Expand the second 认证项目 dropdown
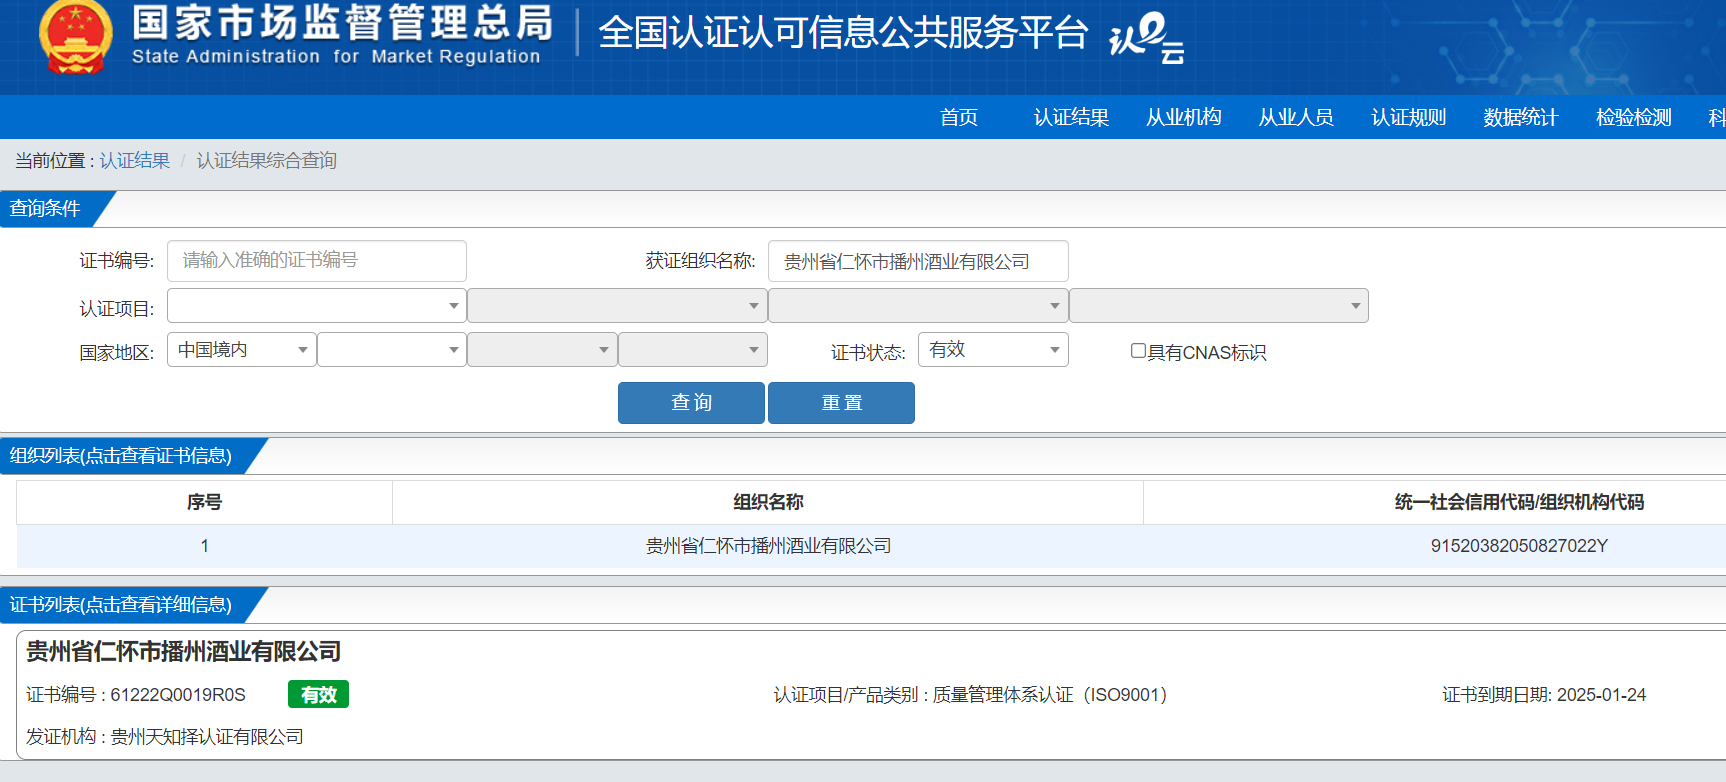Viewport: 1726px width, 782px height. click(617, 305)
